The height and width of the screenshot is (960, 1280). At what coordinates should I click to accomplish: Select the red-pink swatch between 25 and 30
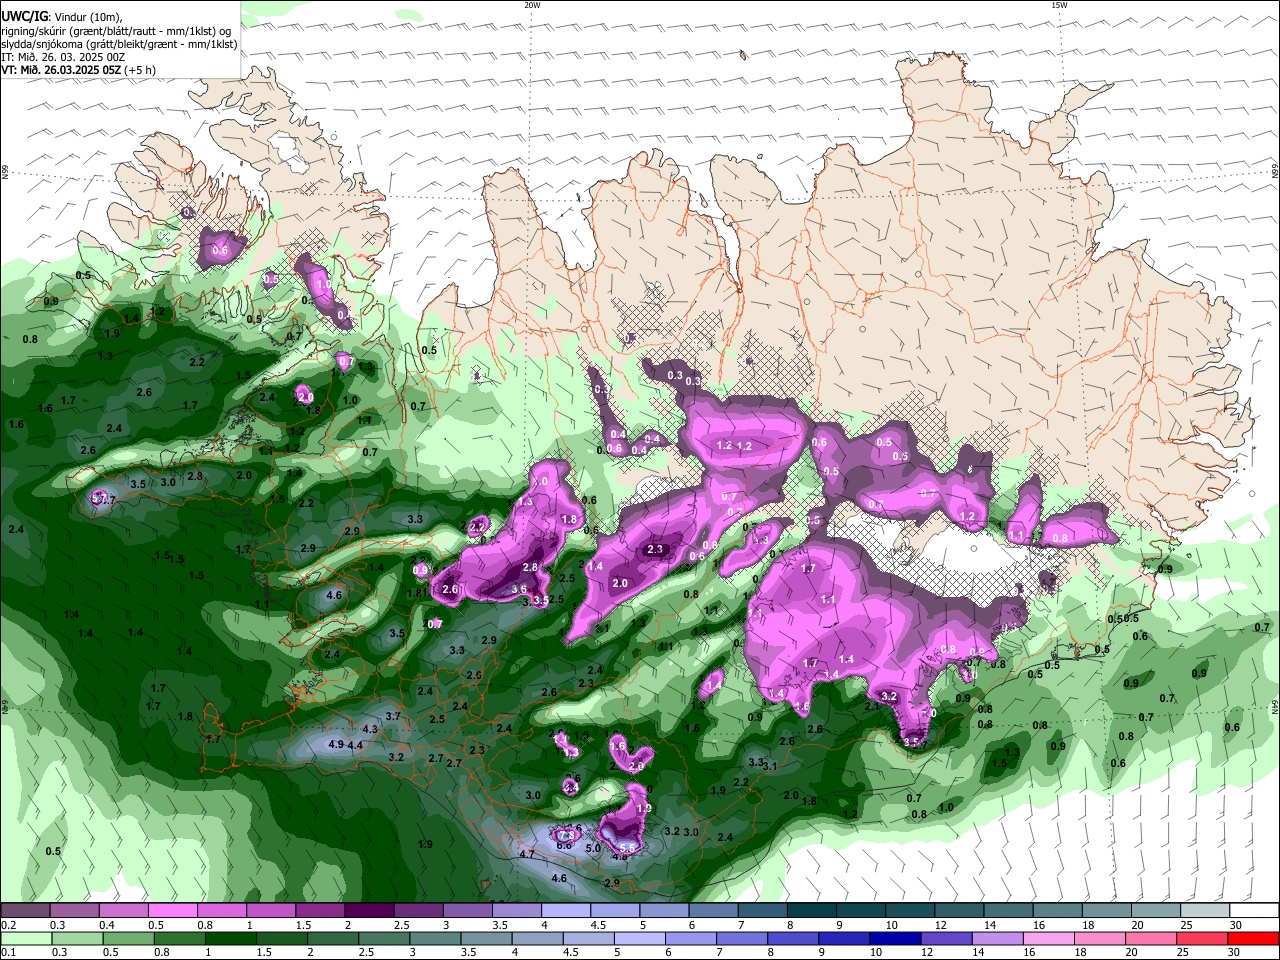pos(1202,939)
